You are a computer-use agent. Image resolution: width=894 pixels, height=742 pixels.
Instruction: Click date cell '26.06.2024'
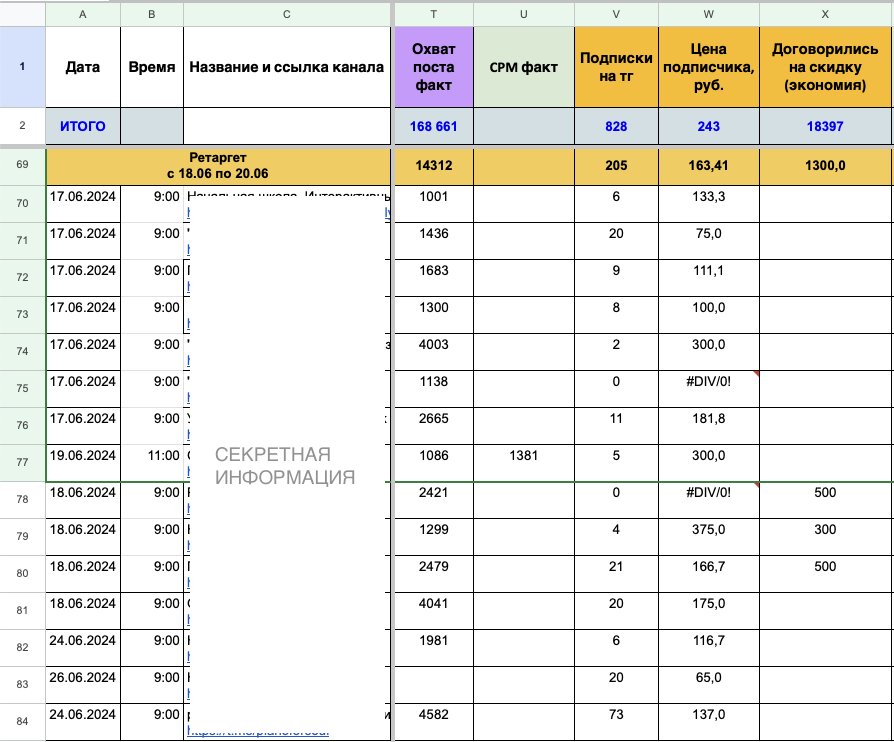click(x=83, y=685)
